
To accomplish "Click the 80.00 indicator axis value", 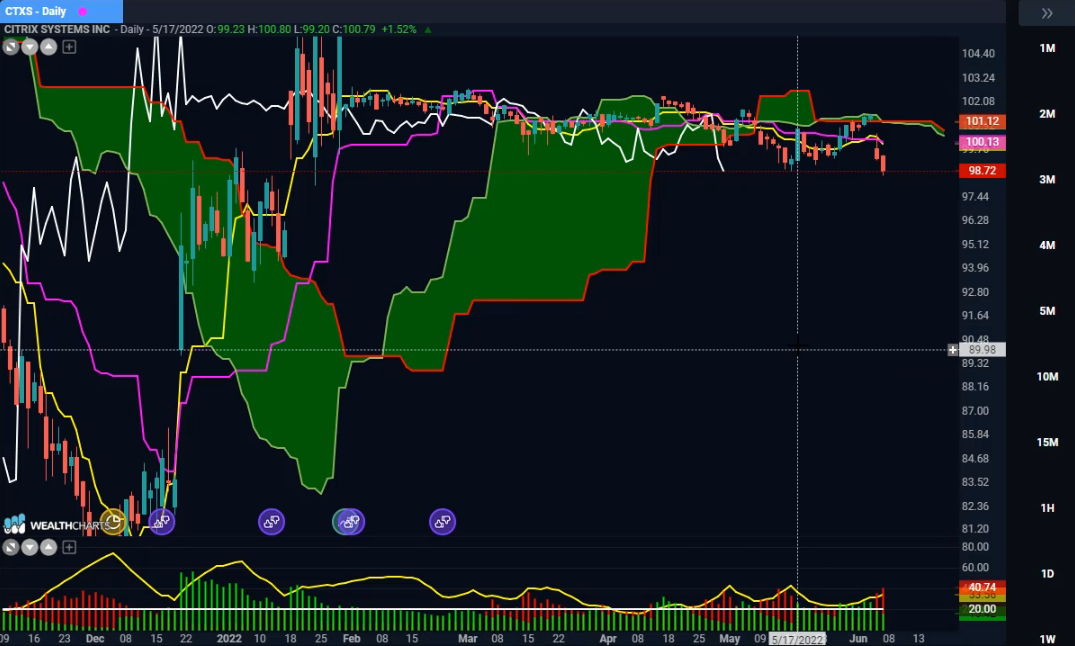I will coord(975,547).
